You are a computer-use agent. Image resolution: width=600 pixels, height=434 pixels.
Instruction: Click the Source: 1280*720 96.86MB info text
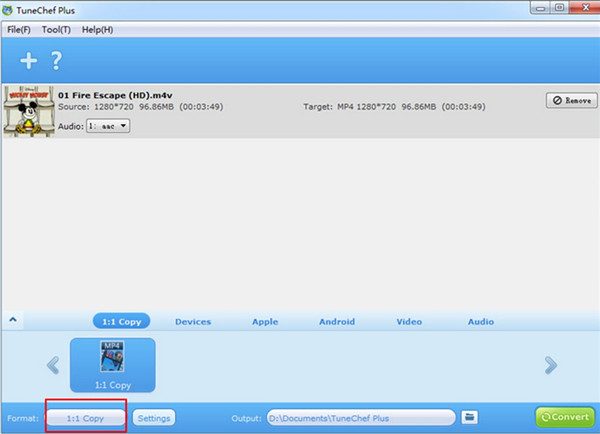(x=140, y=107)
